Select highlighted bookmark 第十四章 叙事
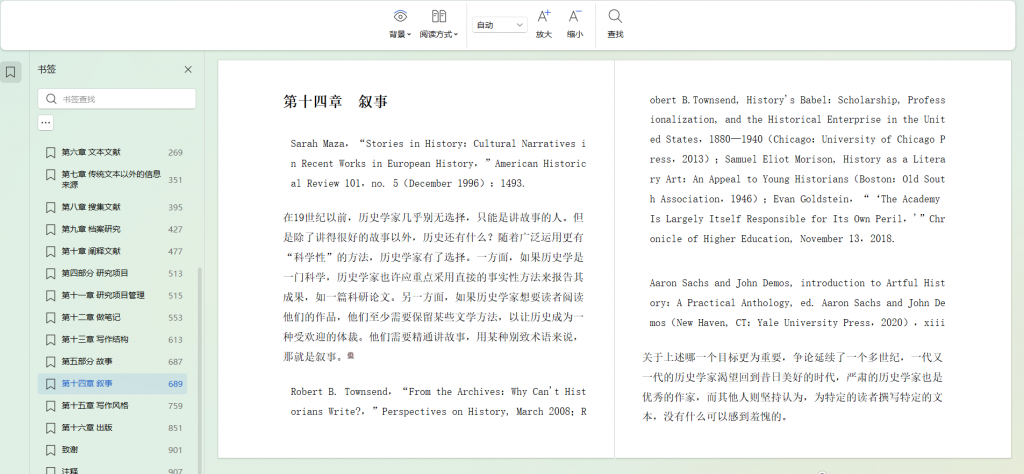The width and height of the screenshot is (1024, 474). click(112, 384)
